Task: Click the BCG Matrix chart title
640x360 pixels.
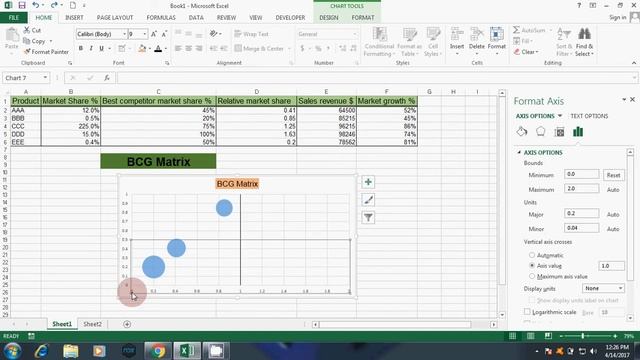Action: click(x=237, y=184)
